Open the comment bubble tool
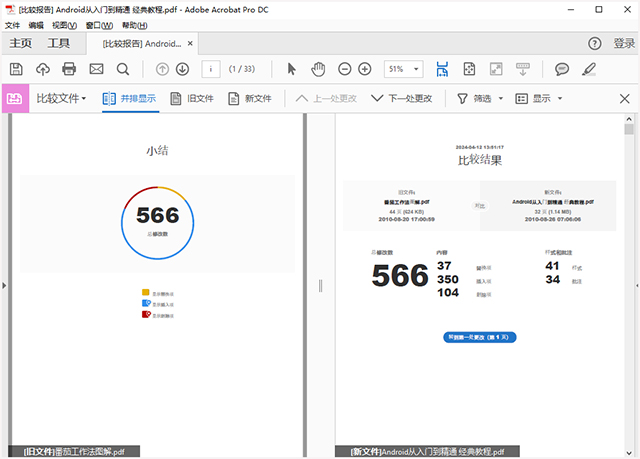 [x=562, y=69]
